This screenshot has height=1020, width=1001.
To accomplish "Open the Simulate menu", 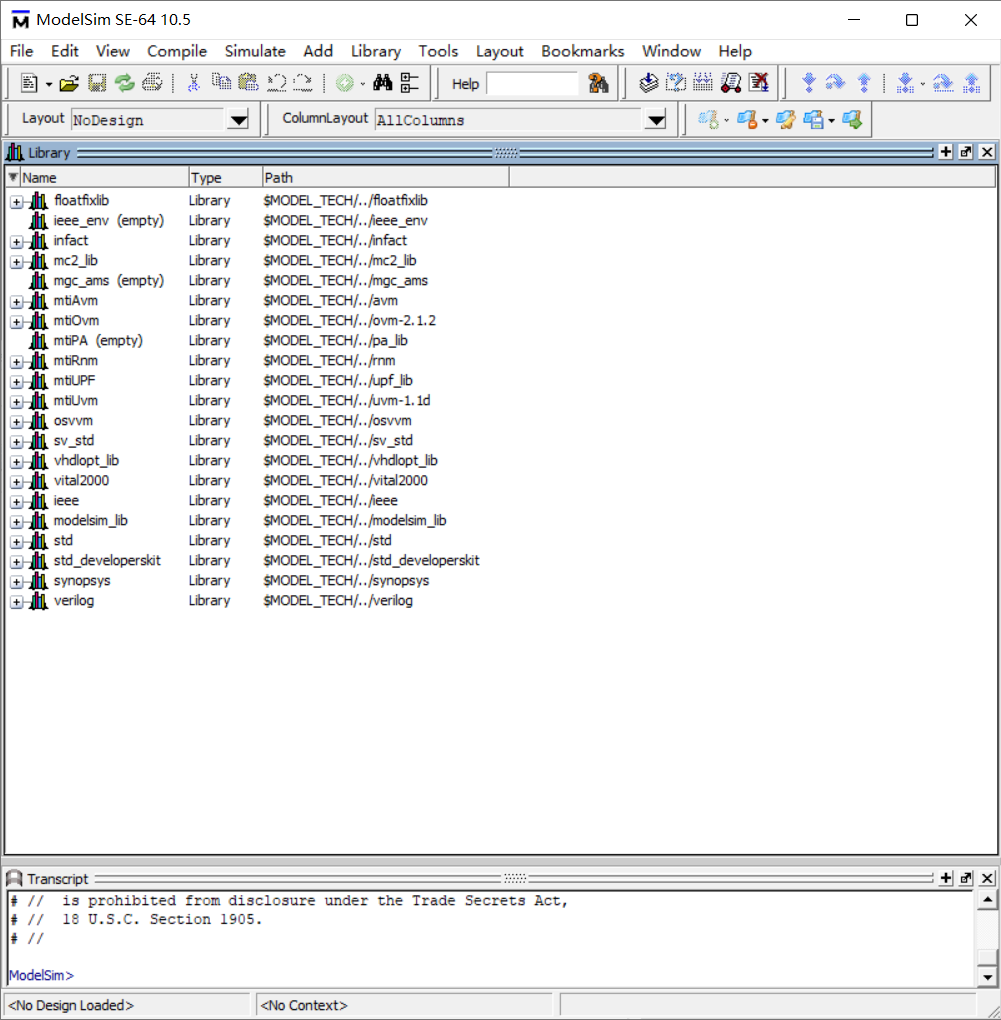I will coord(255,51).
